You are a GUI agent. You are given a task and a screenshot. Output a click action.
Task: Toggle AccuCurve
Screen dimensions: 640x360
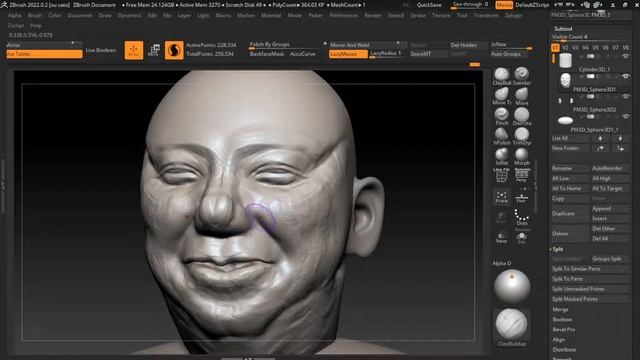[x=302, y=54]
